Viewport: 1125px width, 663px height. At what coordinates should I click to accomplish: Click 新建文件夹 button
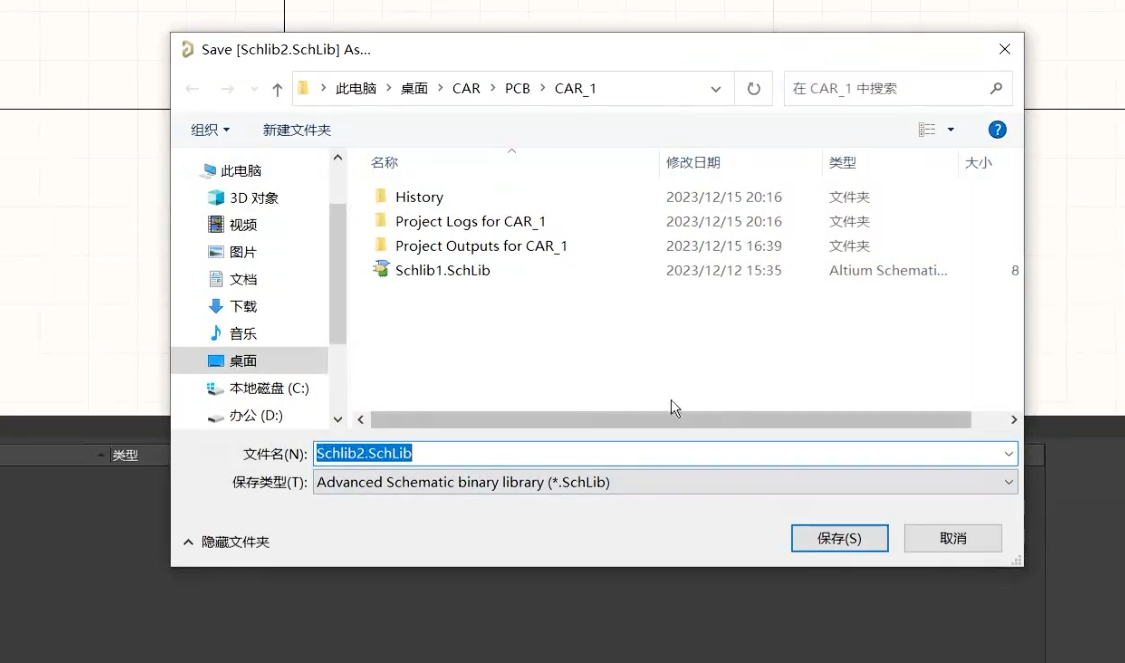(x=296, y=130)
